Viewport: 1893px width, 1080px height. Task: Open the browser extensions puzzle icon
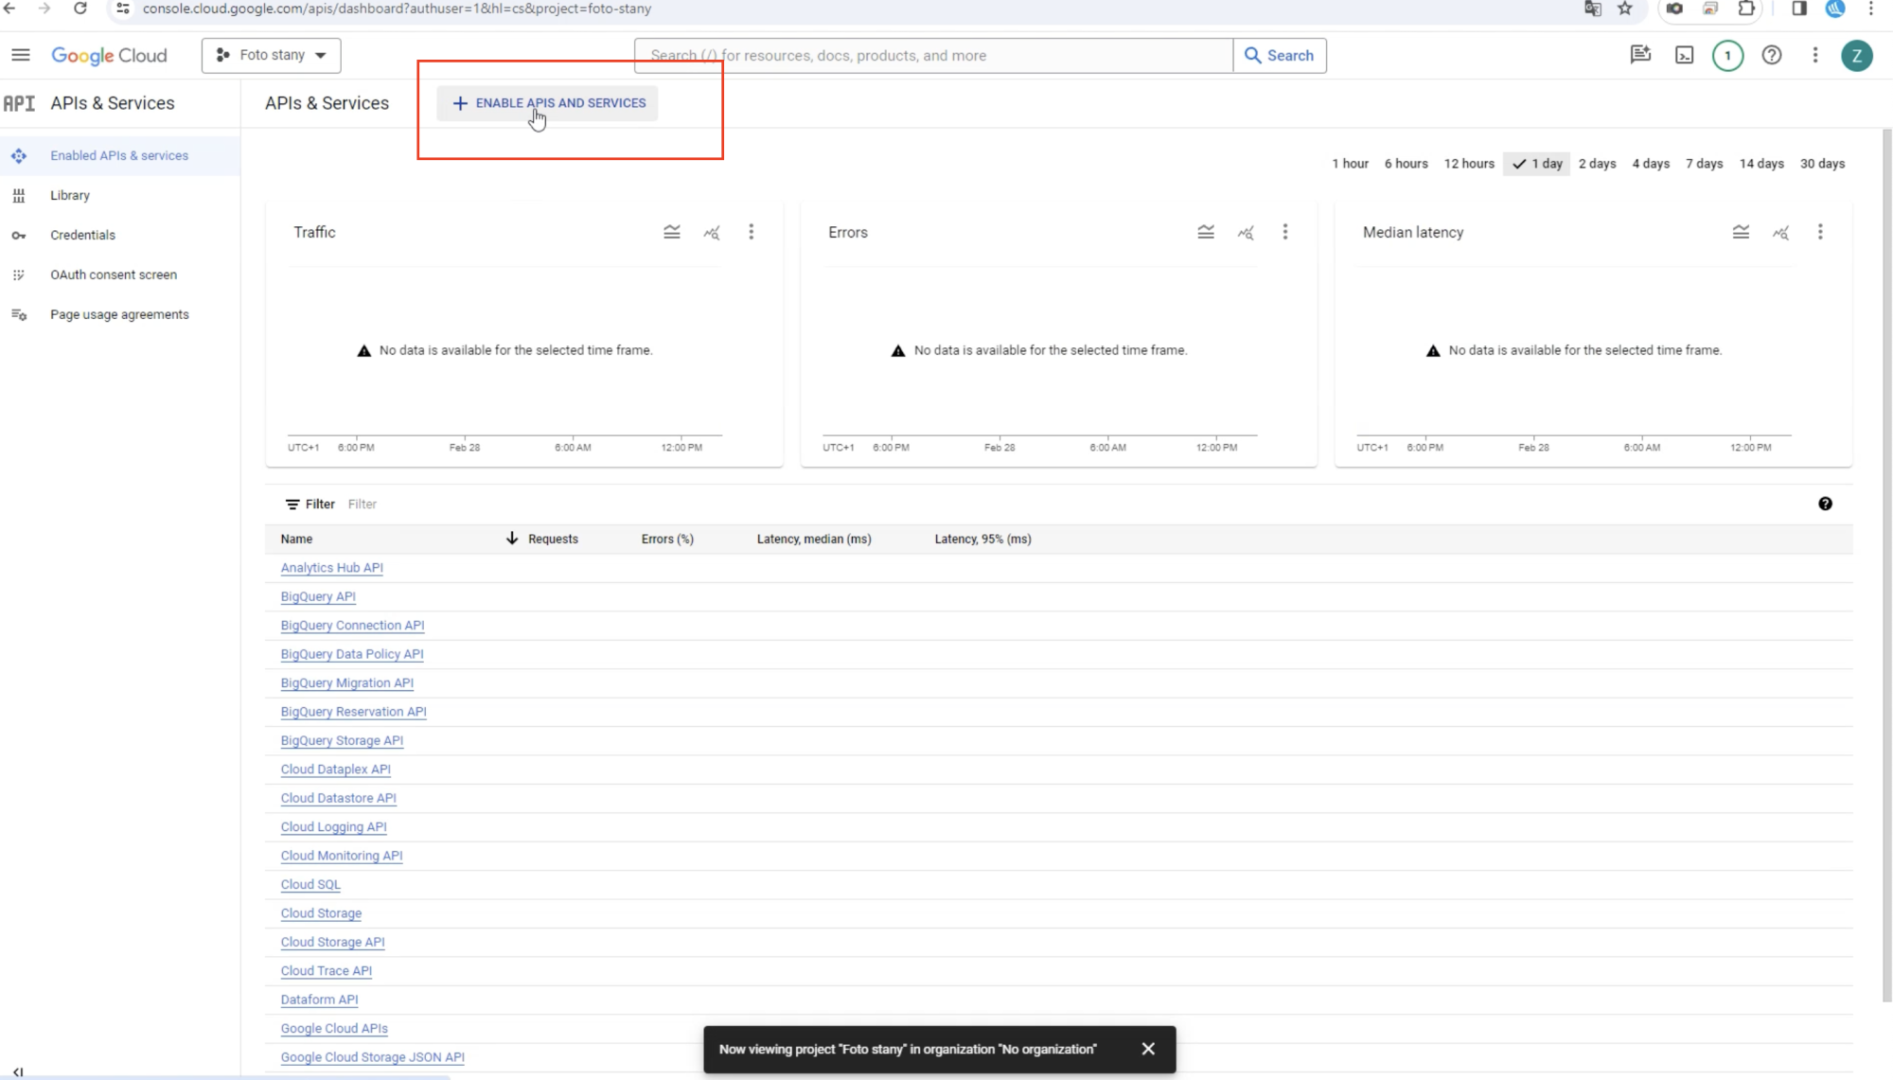(x=1746, y=9)
